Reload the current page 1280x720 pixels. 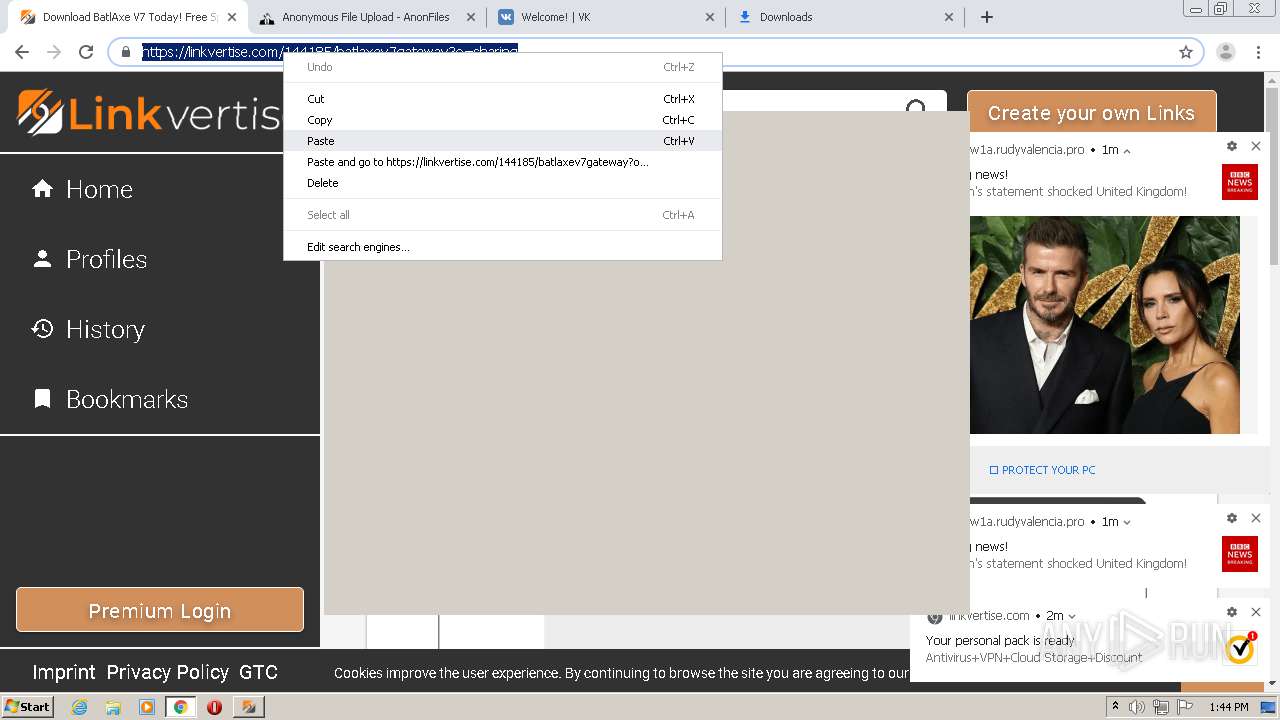tap(86, 52)
